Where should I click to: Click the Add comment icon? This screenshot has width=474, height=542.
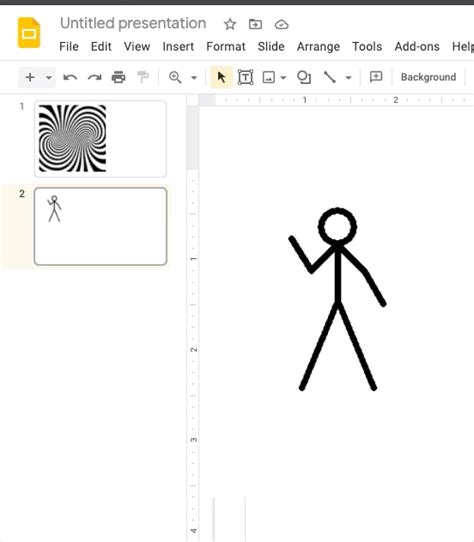pos(376,76)
